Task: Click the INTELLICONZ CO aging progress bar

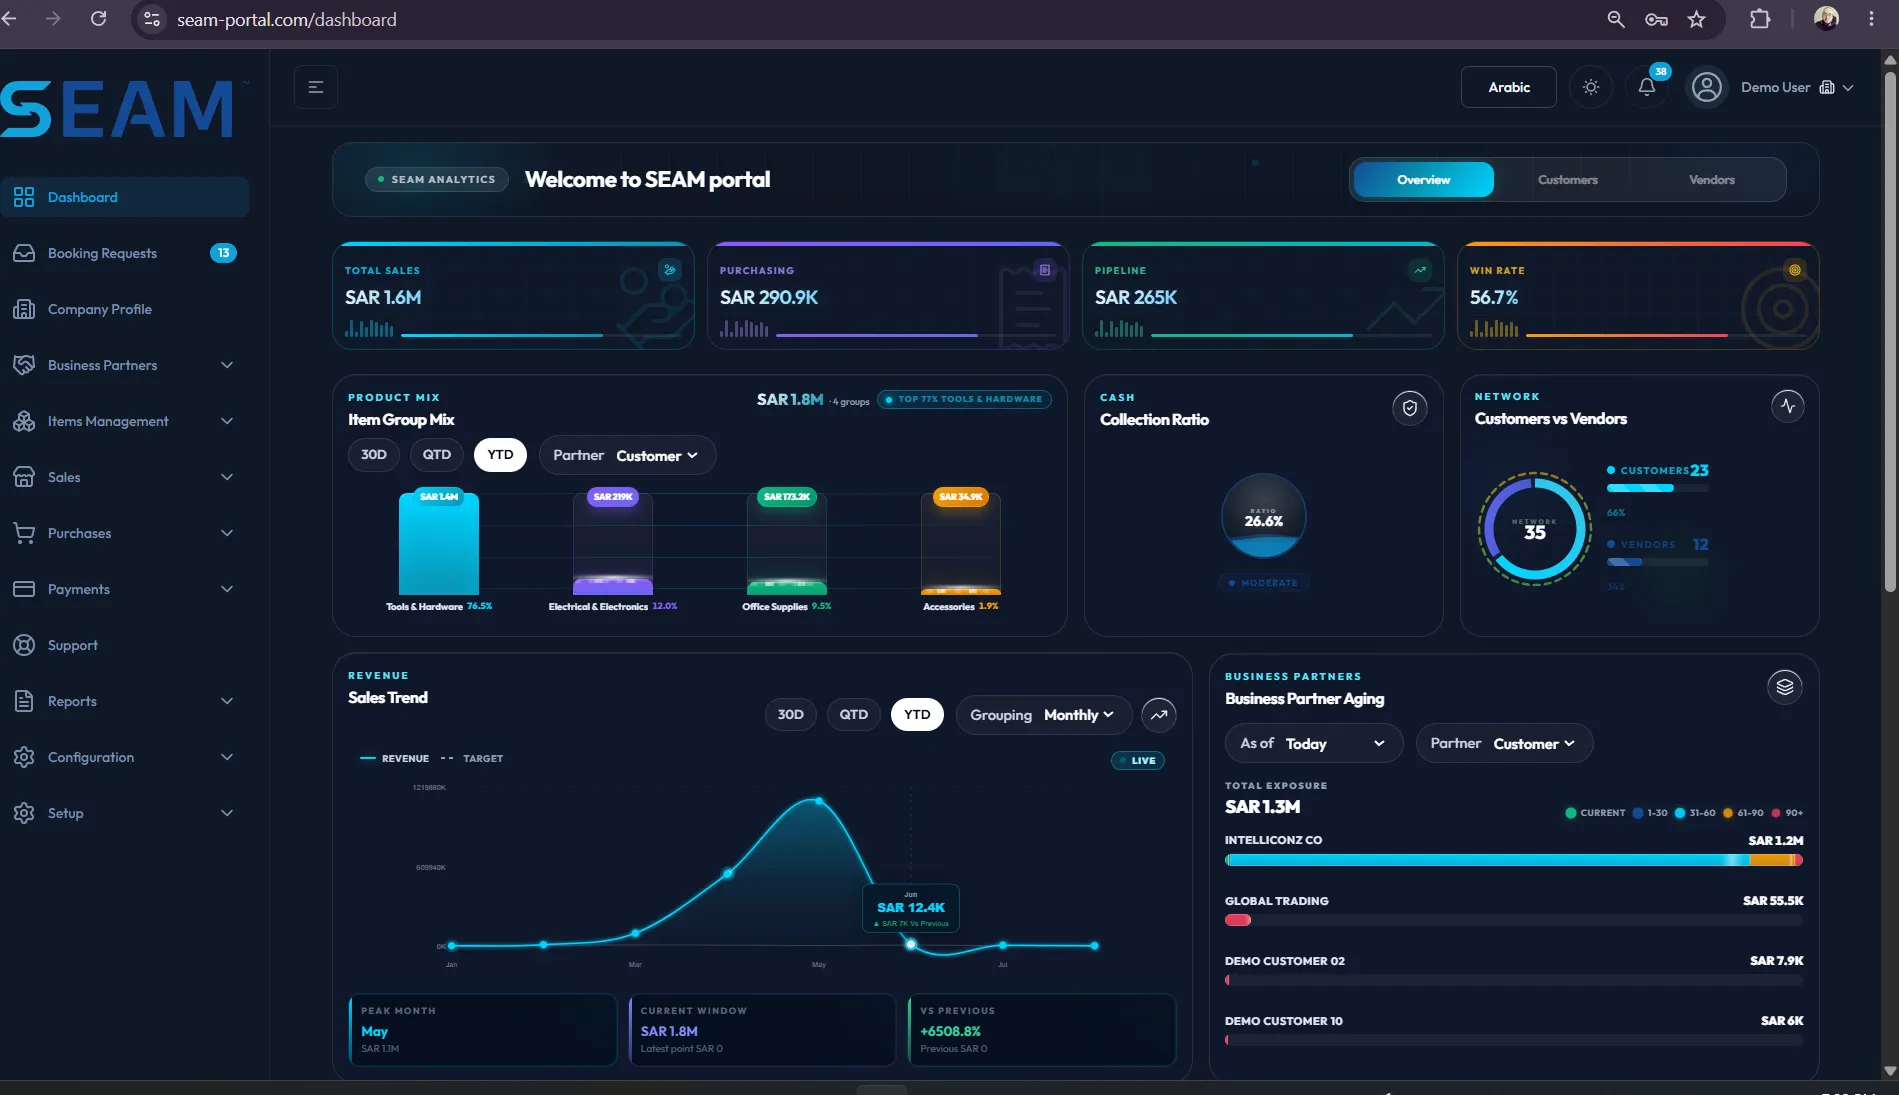Action: (1514, 860)
